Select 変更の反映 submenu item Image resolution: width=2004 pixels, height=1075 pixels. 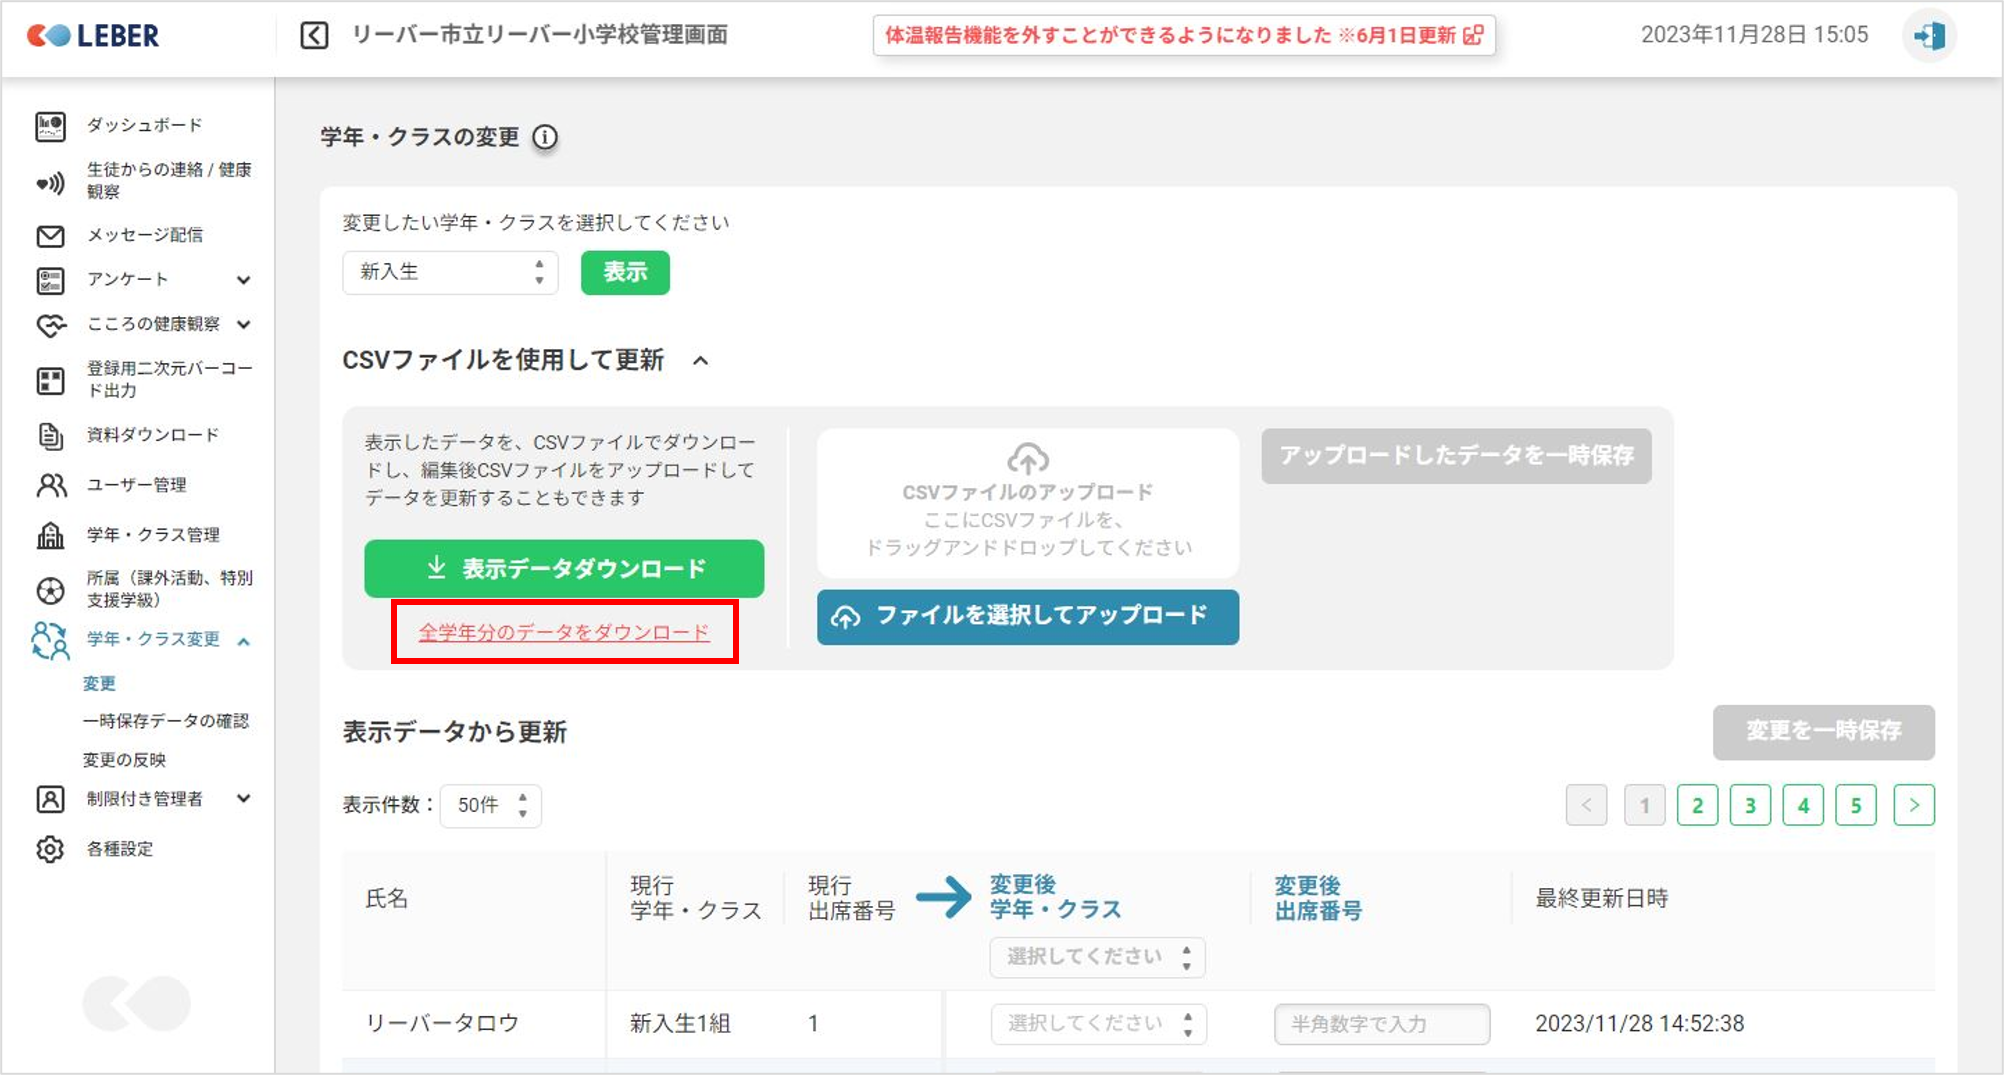pos(124,760)
